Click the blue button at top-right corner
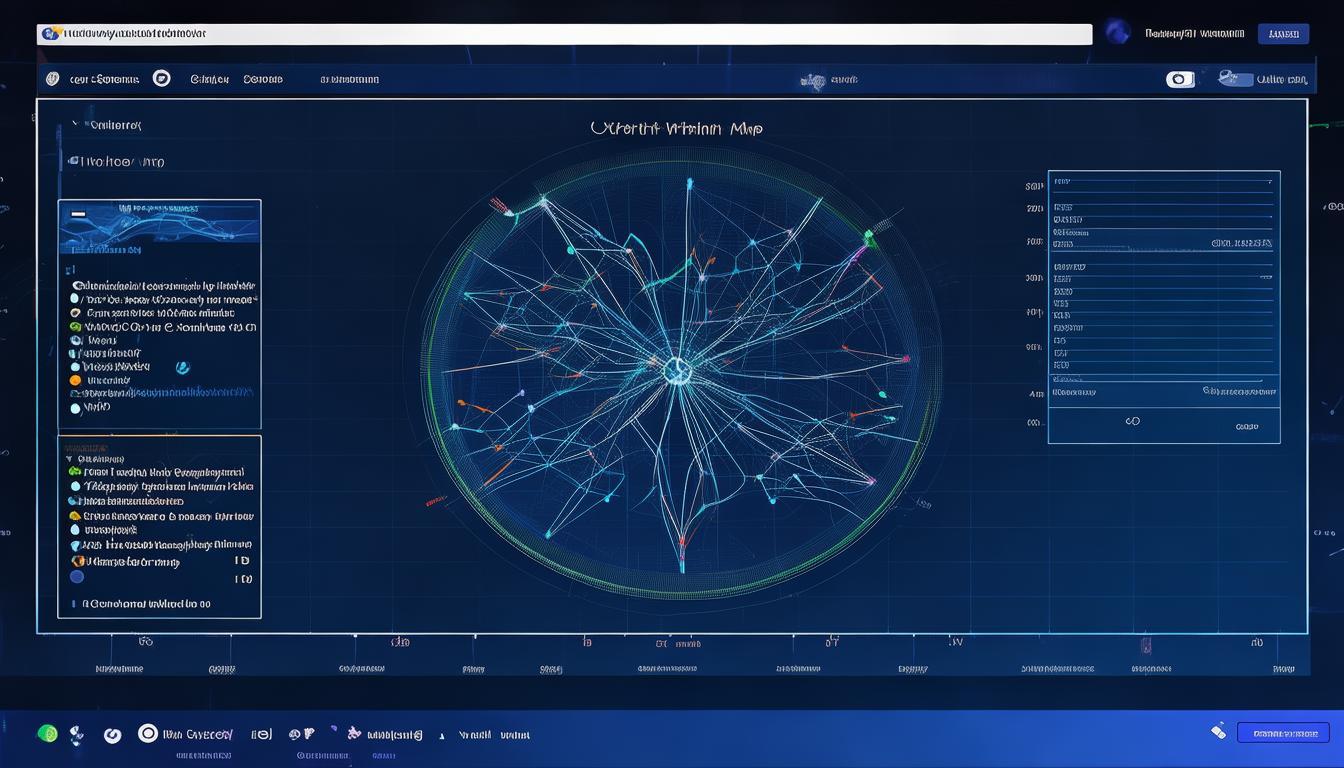Viewport: 1344px width, 768px height. click(1283, 34)
